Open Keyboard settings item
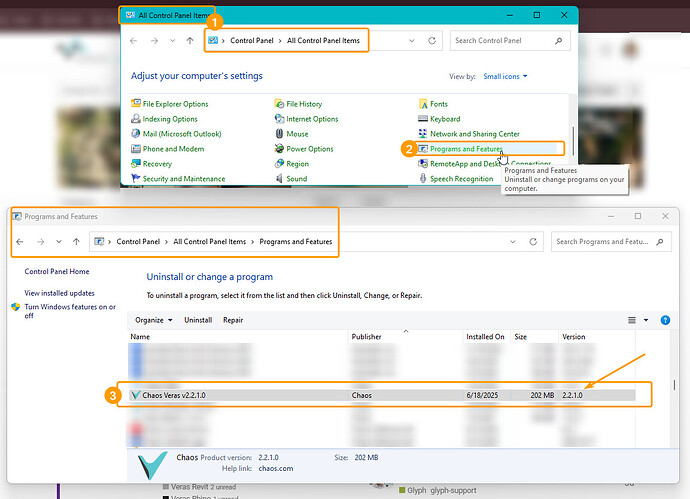690x499 pixels. (x=440, y=119)
